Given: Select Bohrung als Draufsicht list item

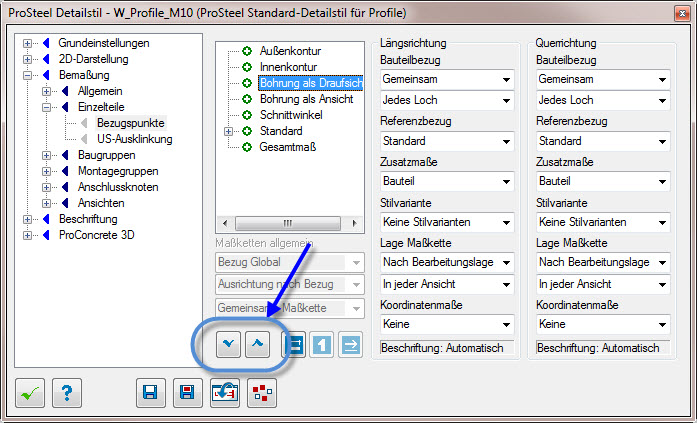Looking at the screenshot, I should point(311,83).
